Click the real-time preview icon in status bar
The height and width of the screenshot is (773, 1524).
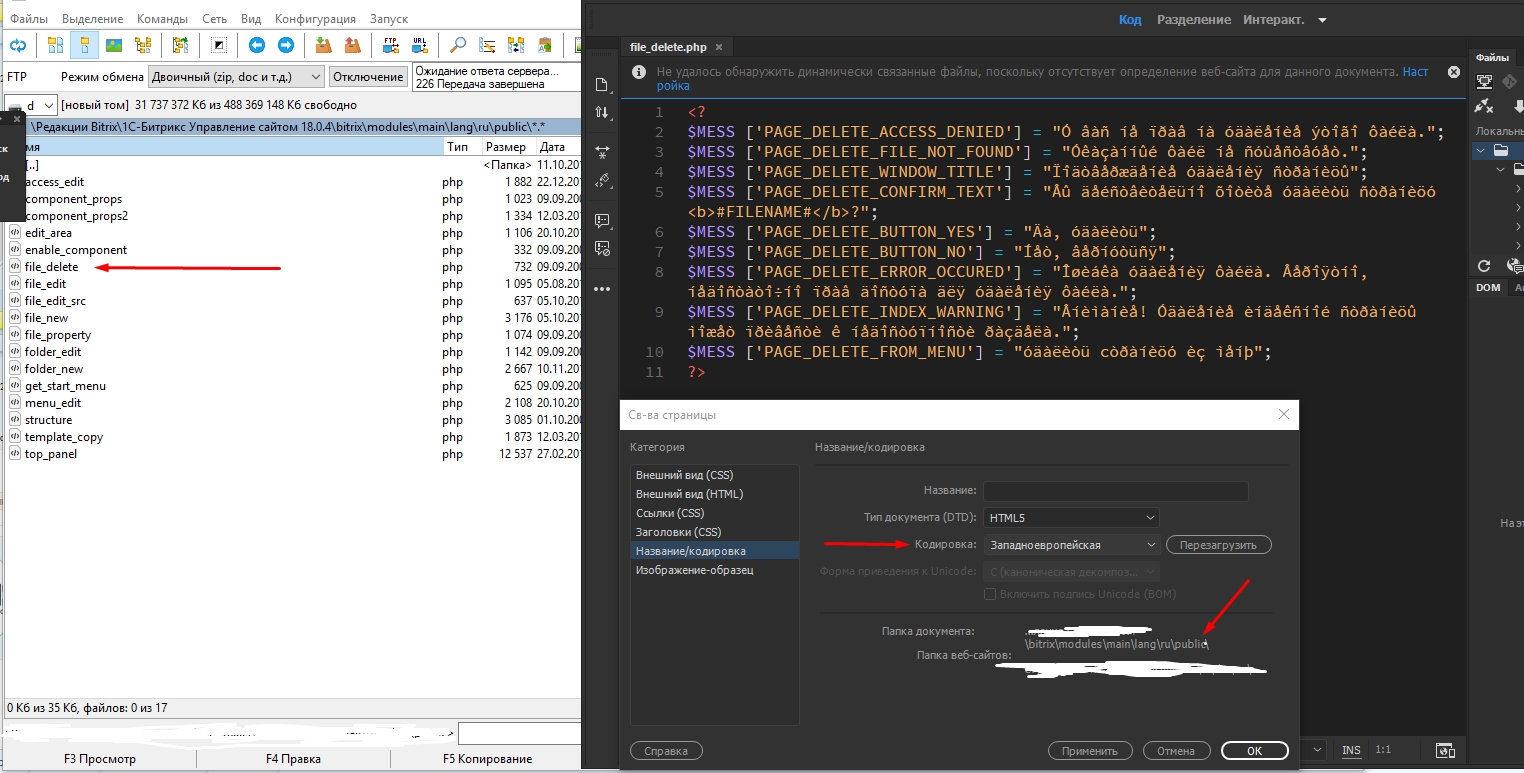coord(1444,750)
